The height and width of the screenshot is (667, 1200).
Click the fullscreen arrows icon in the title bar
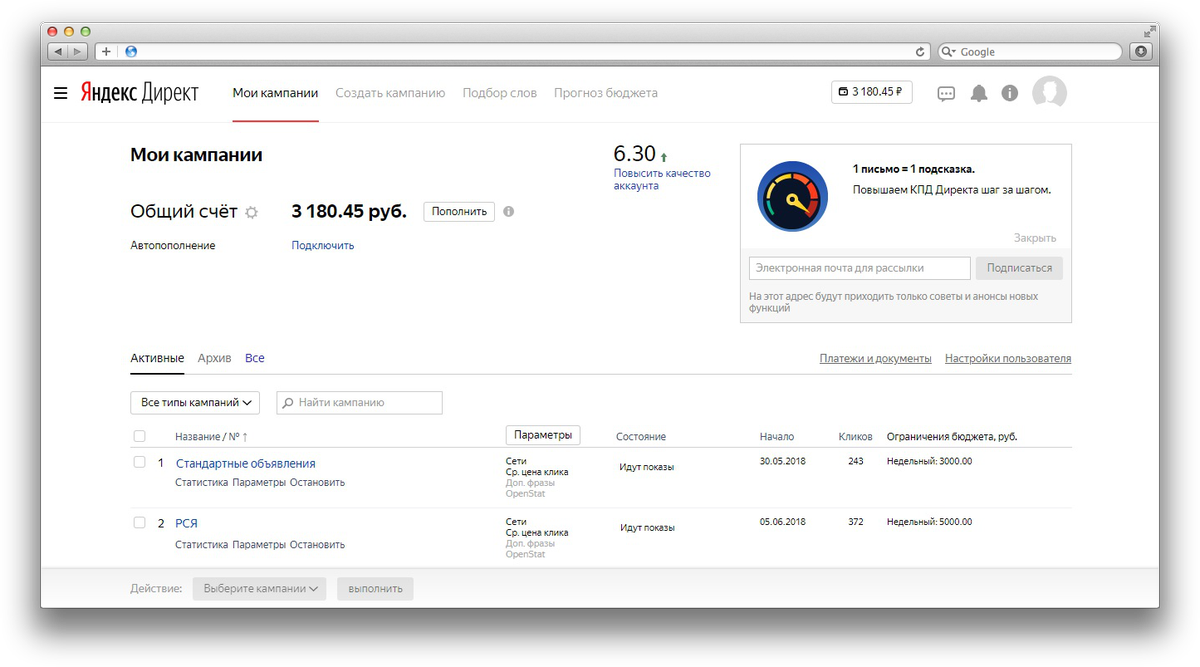1149,31
